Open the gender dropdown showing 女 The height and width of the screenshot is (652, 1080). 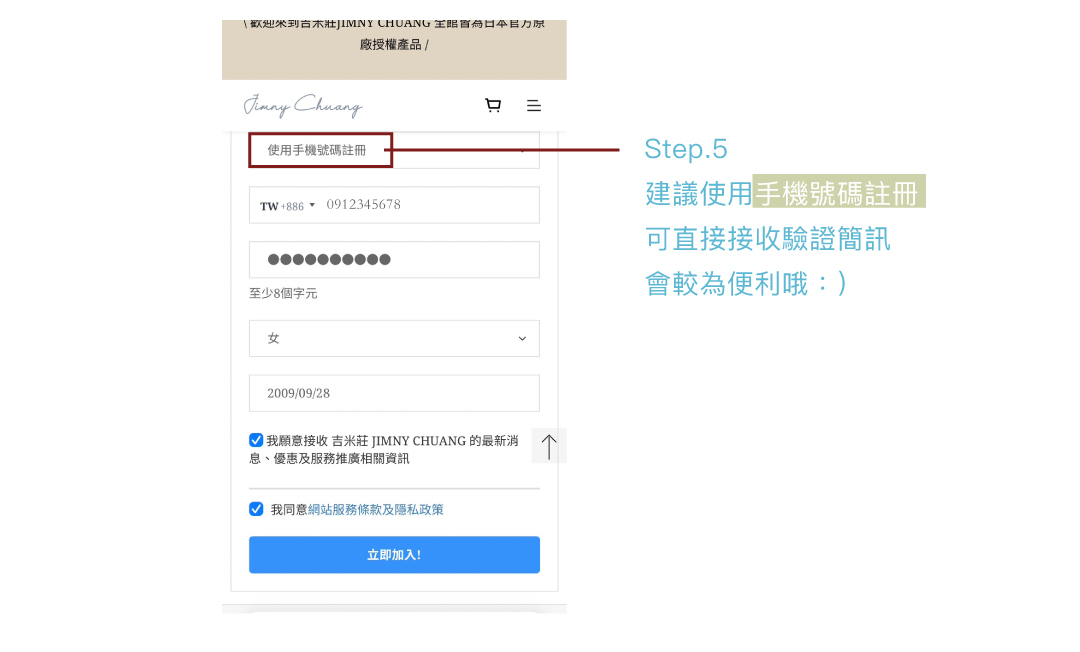pos(394,338)
